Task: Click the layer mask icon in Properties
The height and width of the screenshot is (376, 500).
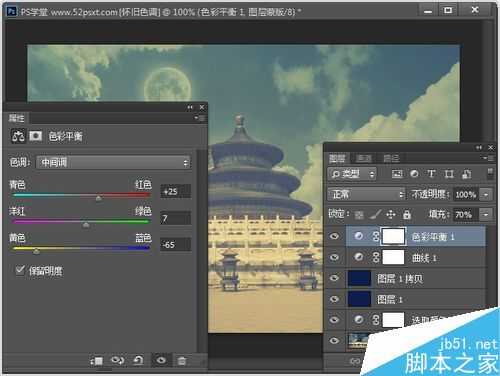Action: (x=35, y=136)
